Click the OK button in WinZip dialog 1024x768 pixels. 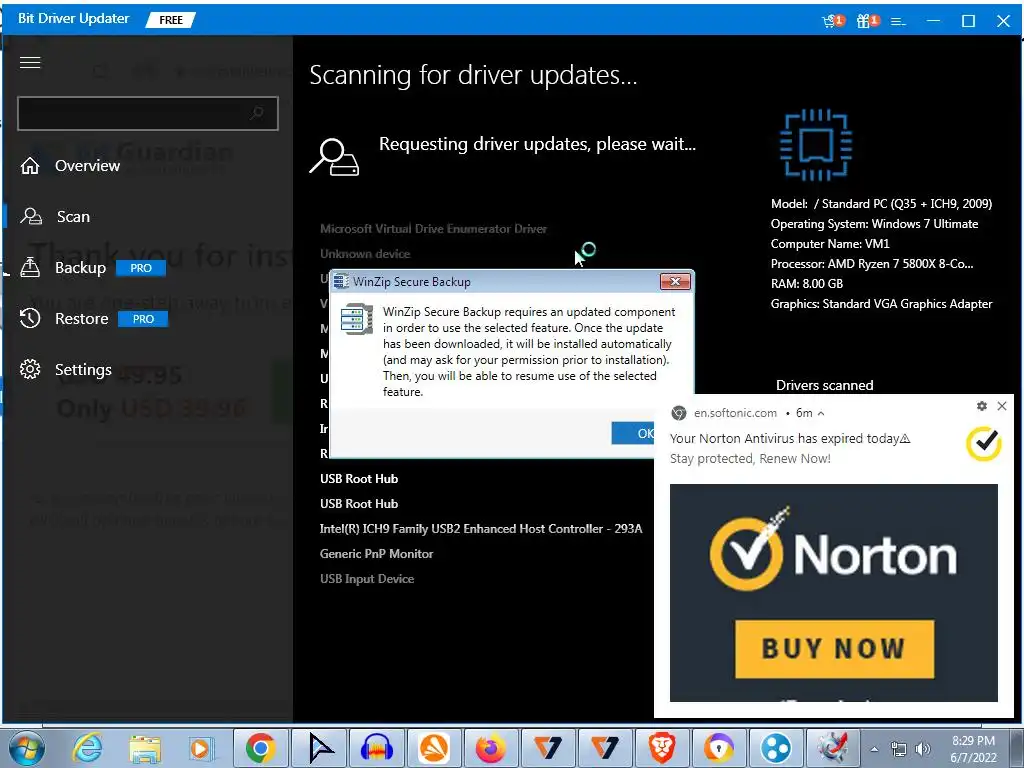point(633,433)
